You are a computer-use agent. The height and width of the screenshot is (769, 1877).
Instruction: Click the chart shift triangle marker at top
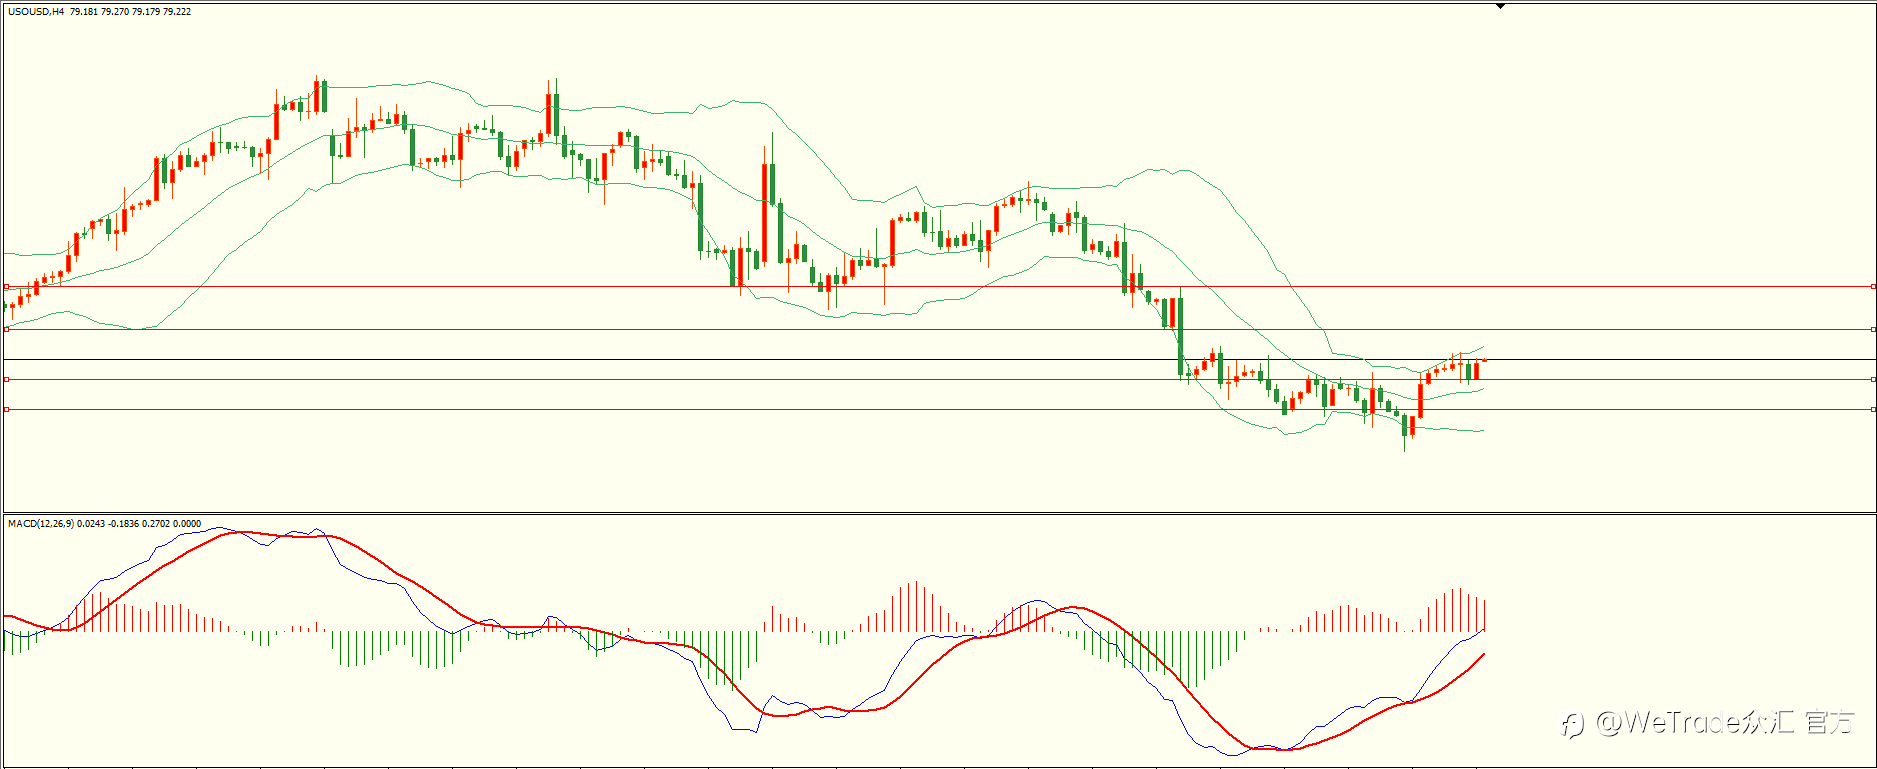[x=1500, y=6]
